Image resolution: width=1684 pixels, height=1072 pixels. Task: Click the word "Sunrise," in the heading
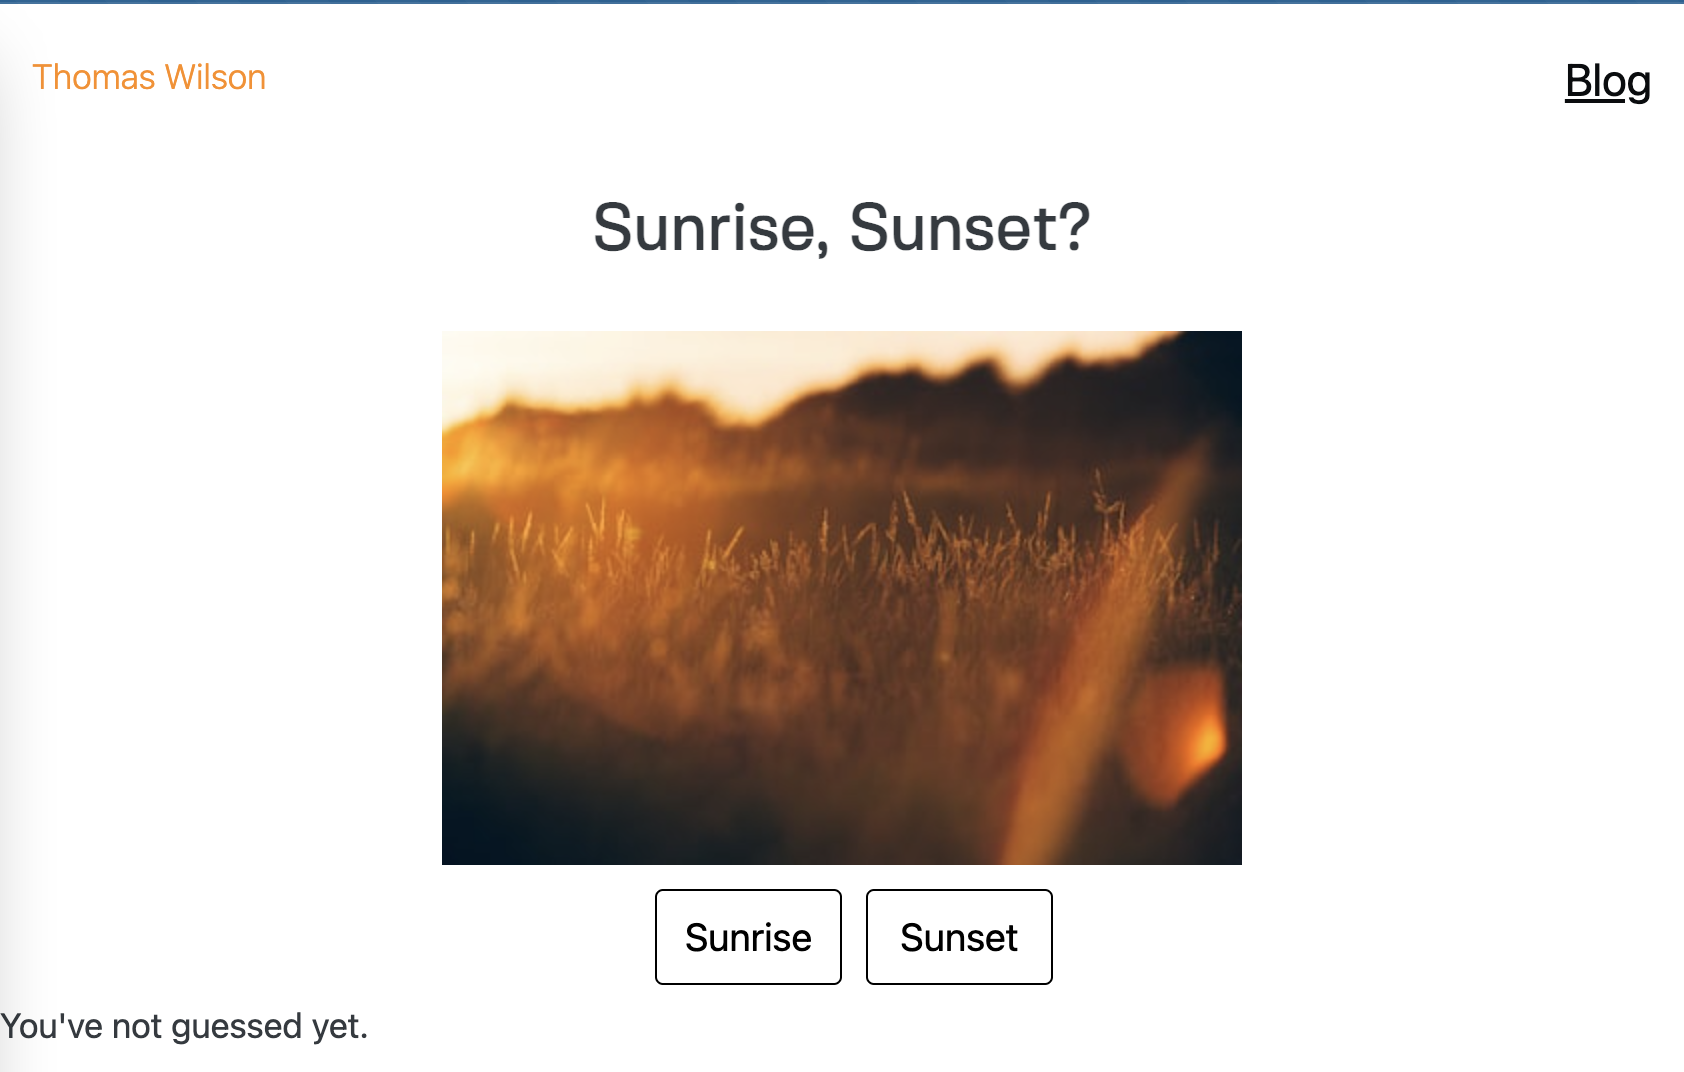pos(711,228)
